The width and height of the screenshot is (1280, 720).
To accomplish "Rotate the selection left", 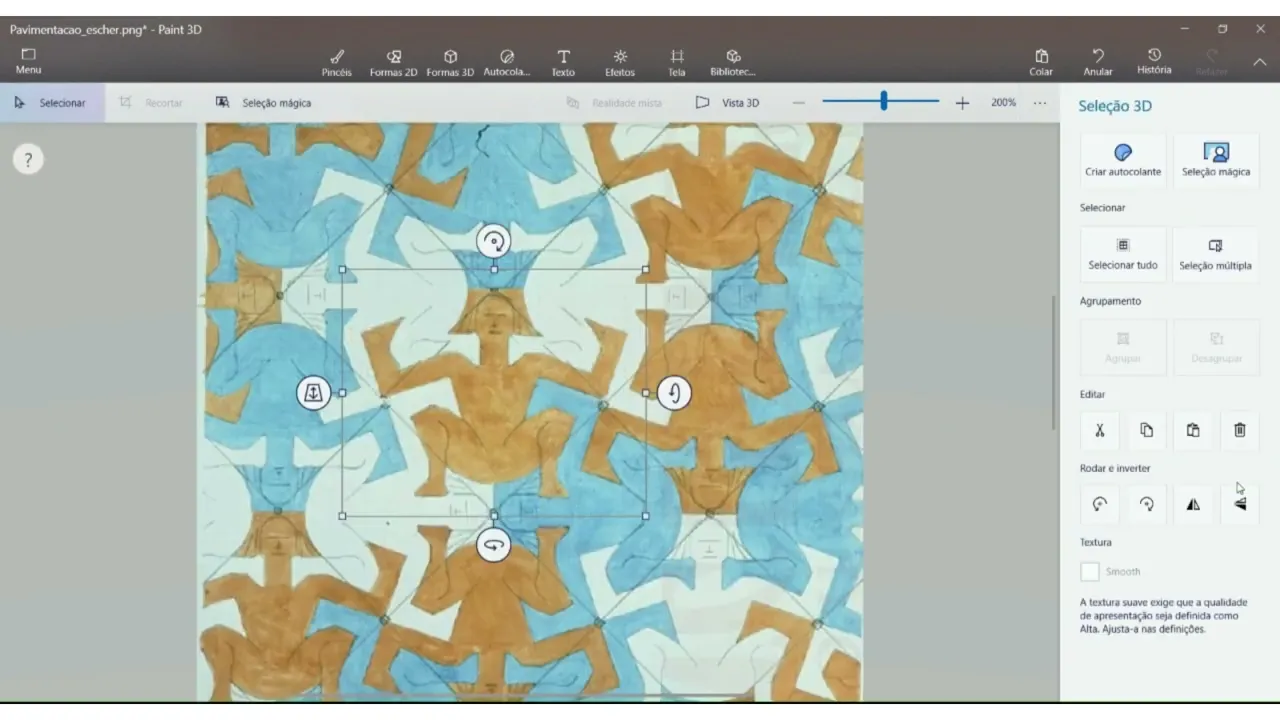I will pos(1100,504).
